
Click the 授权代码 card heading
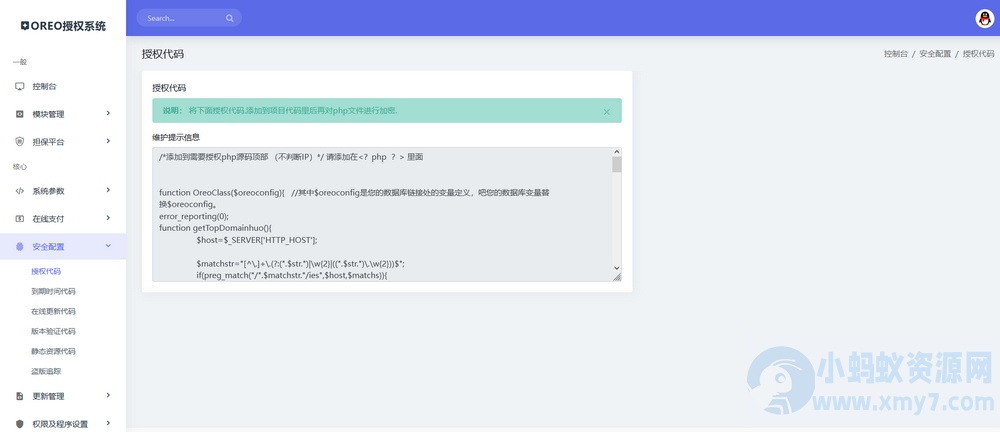168,87
